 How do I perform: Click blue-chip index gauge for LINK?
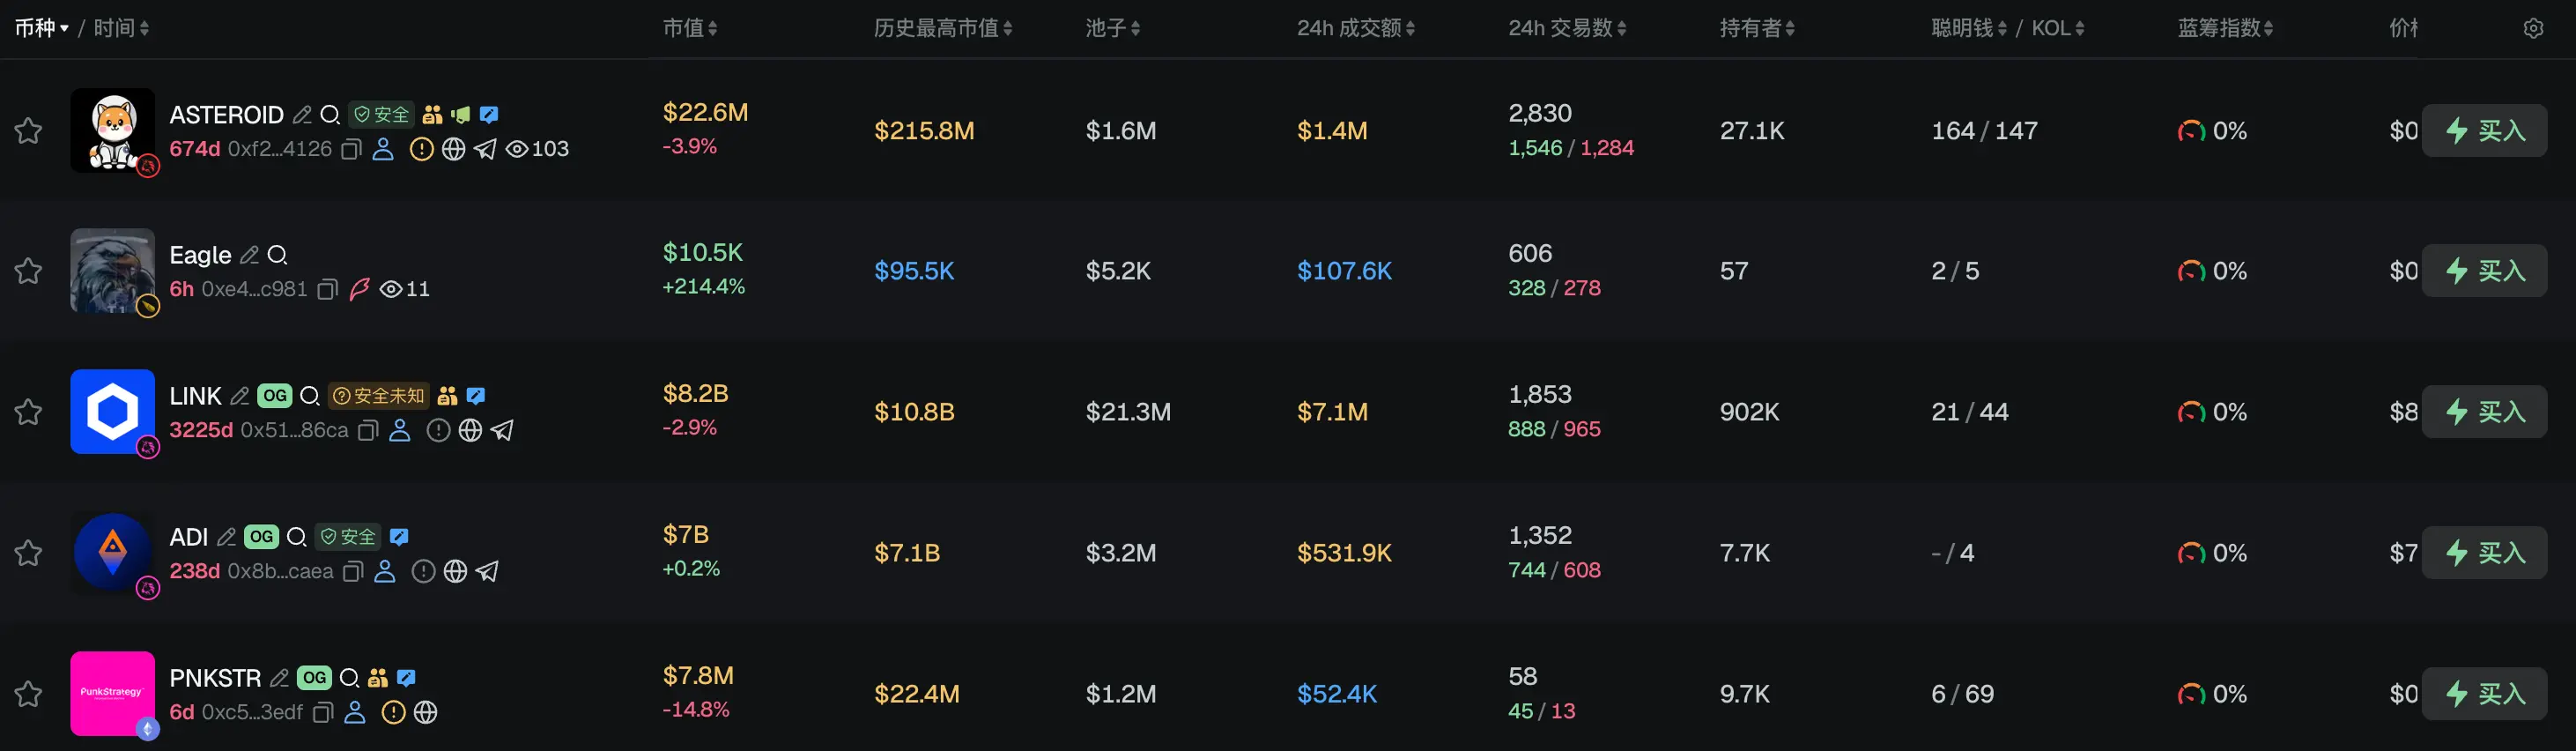click(x=2191, y=412)
